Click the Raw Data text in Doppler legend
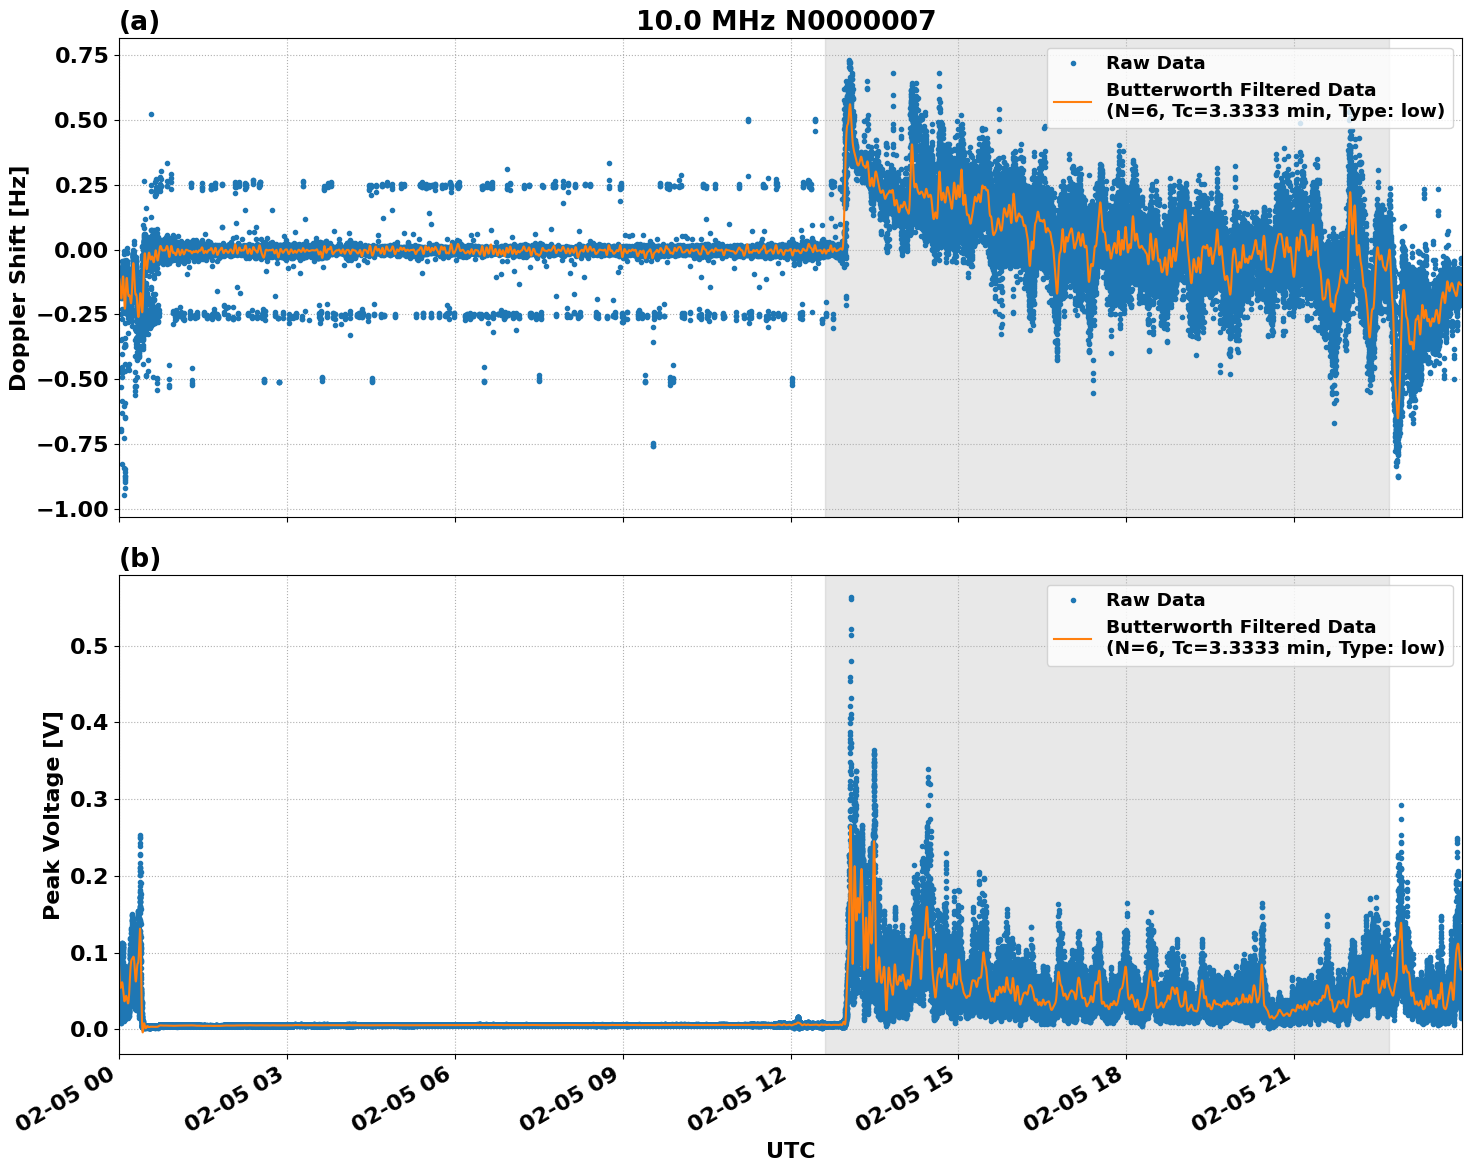Screen dimensions: 1472x1172 [x=1155, y=64]
